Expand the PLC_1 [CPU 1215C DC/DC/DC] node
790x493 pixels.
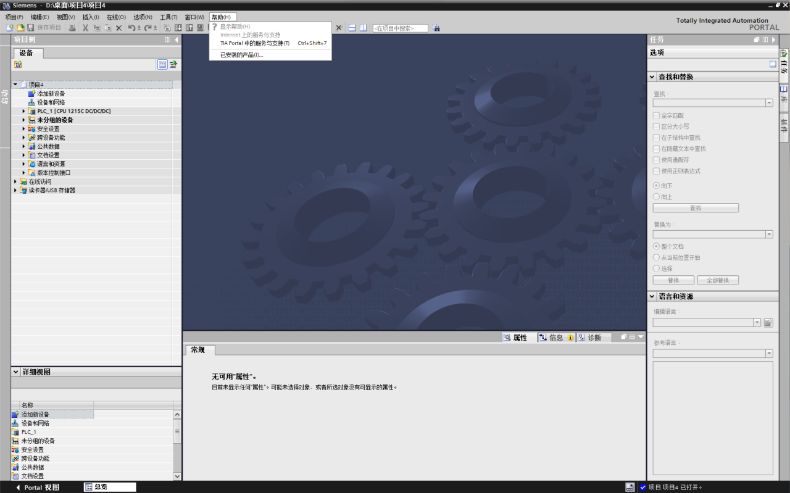23,111
